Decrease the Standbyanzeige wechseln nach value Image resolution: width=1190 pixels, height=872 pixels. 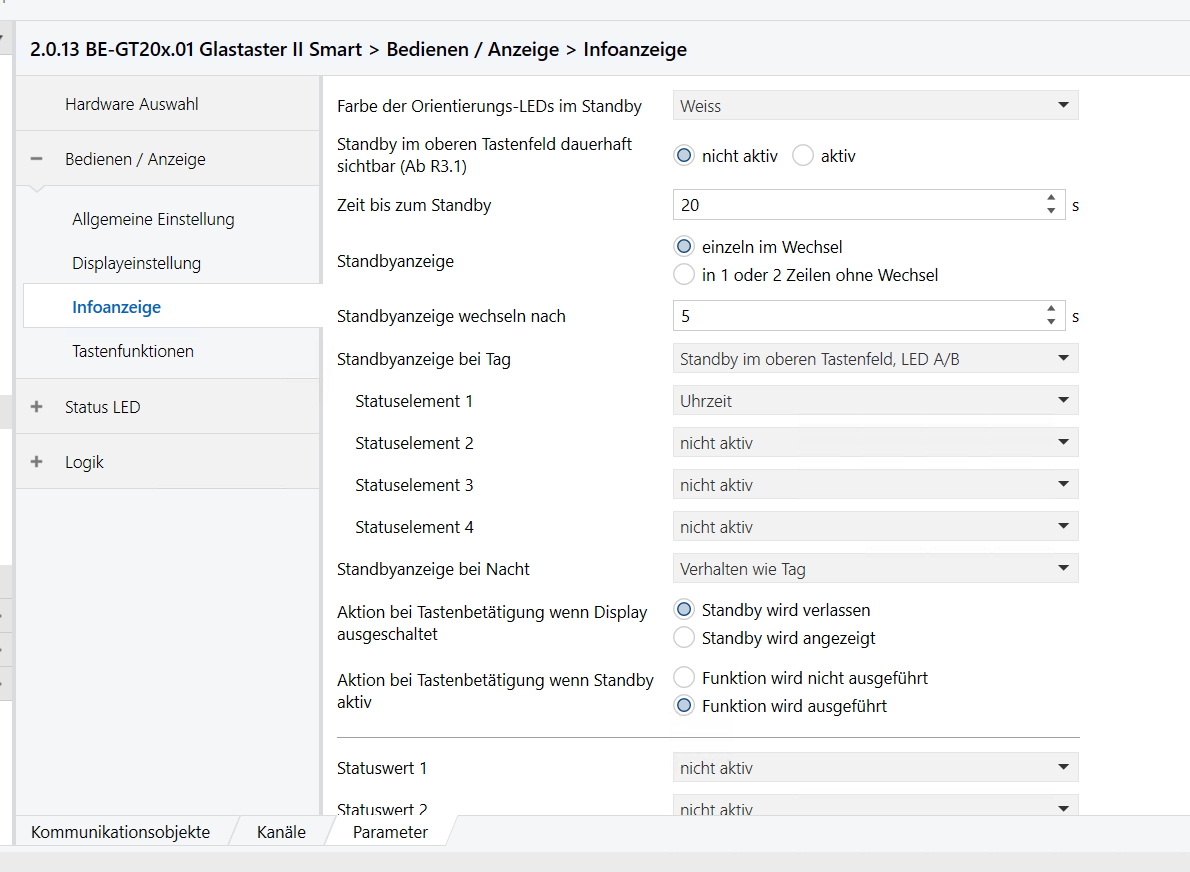coord(1050,322)
